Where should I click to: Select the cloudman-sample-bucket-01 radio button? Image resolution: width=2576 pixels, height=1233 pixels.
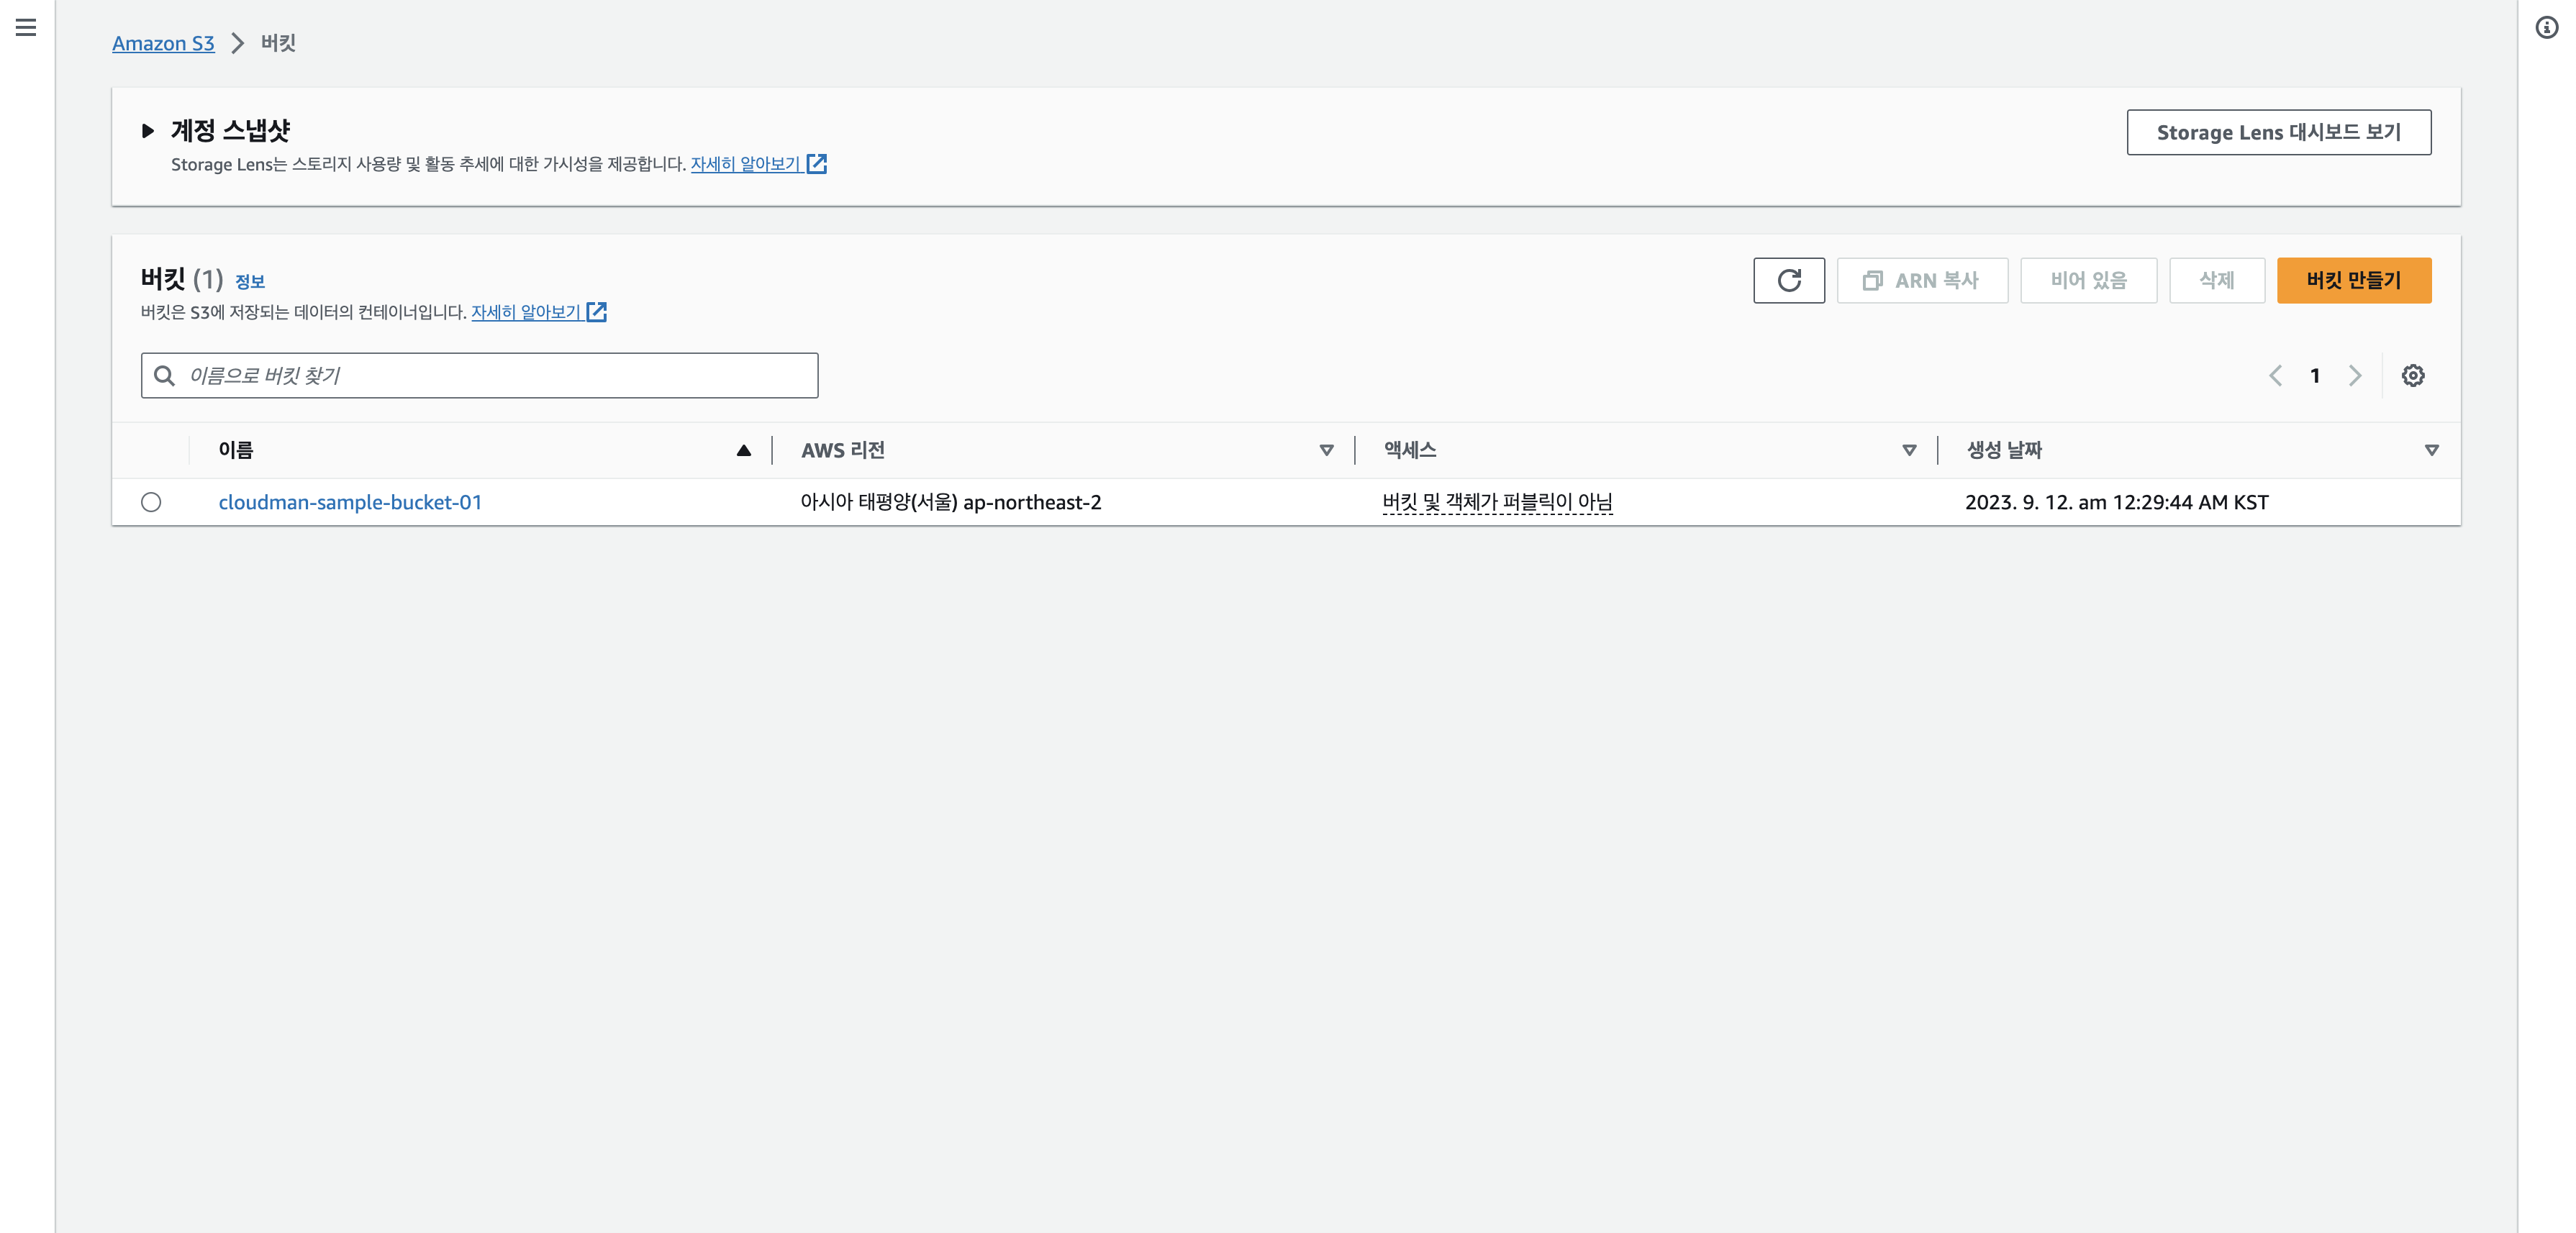151,502
